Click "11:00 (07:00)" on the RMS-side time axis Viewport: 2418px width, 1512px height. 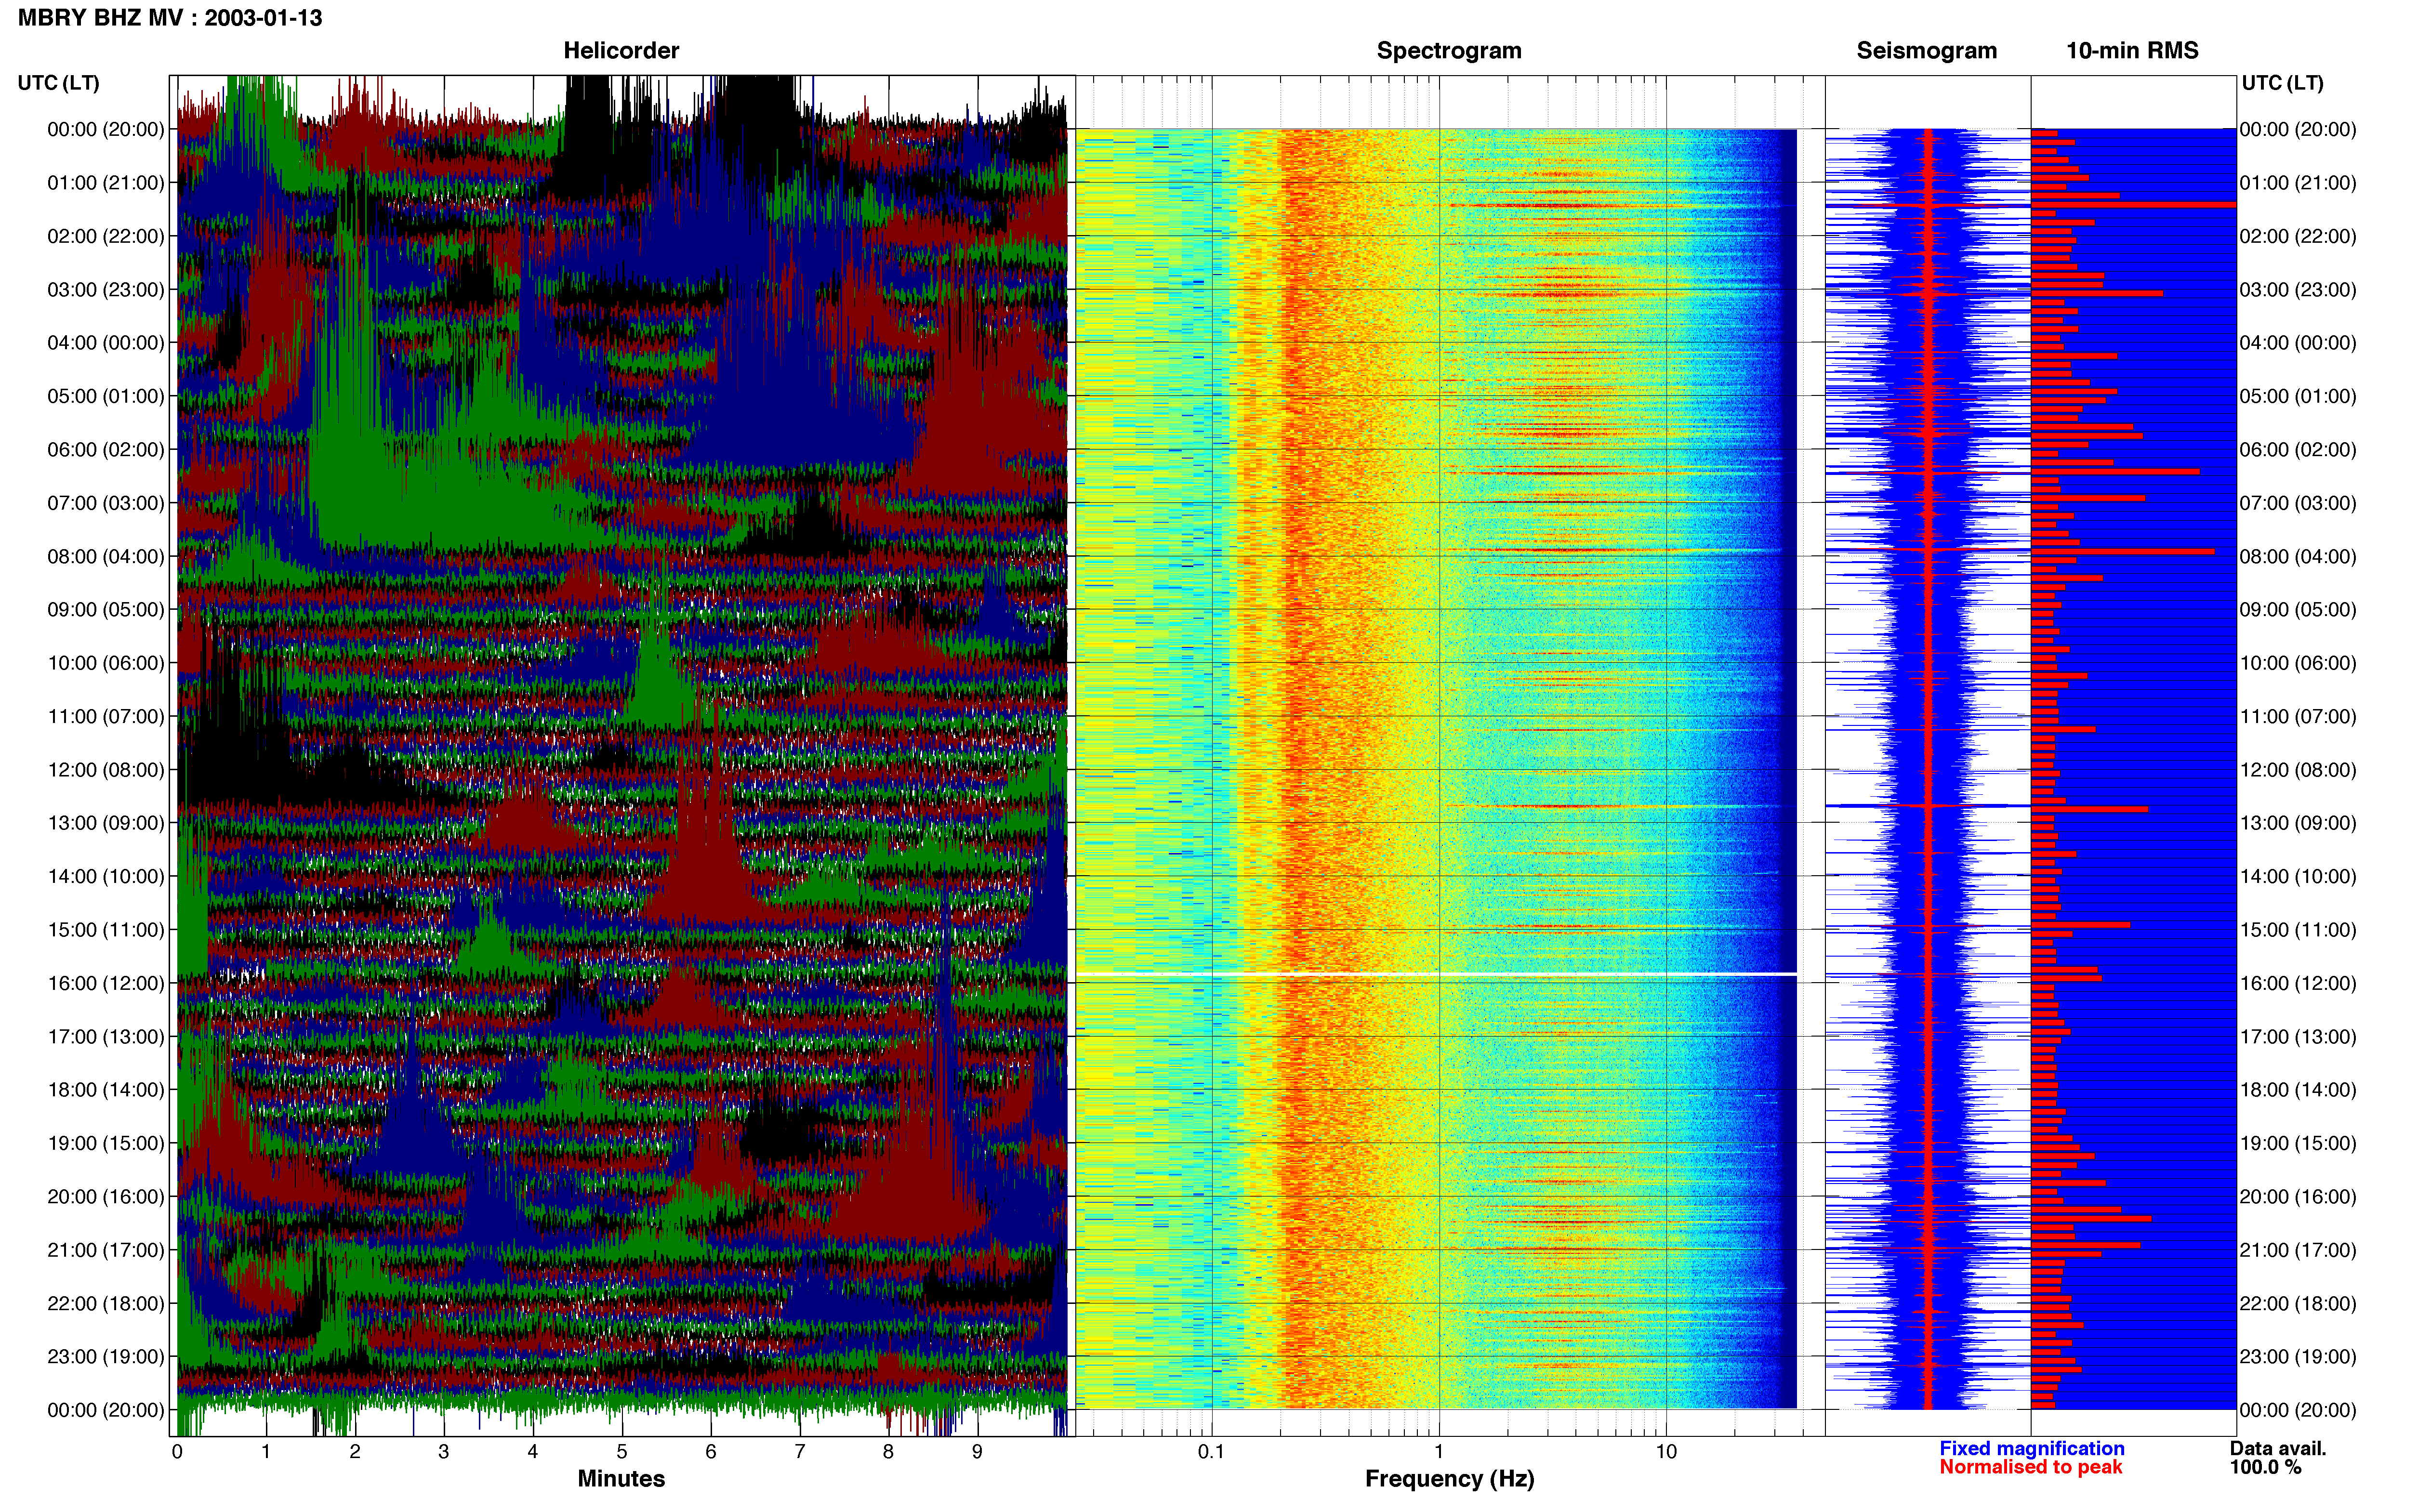2298,717
